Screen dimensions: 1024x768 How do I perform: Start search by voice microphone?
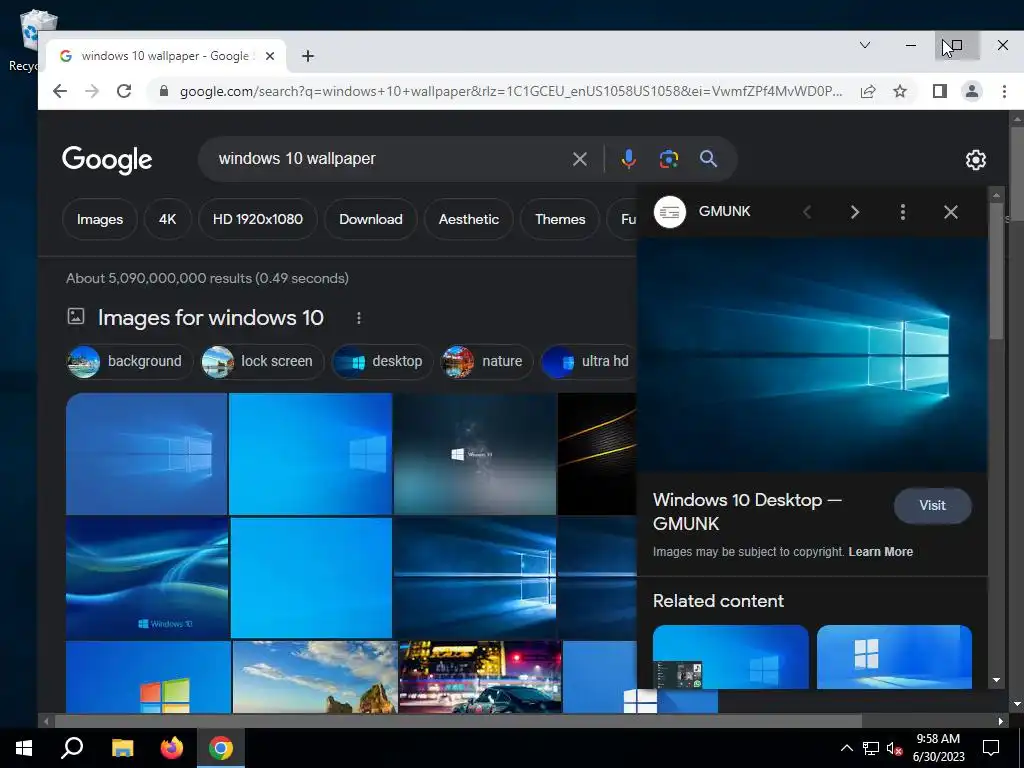click(628, 159)
